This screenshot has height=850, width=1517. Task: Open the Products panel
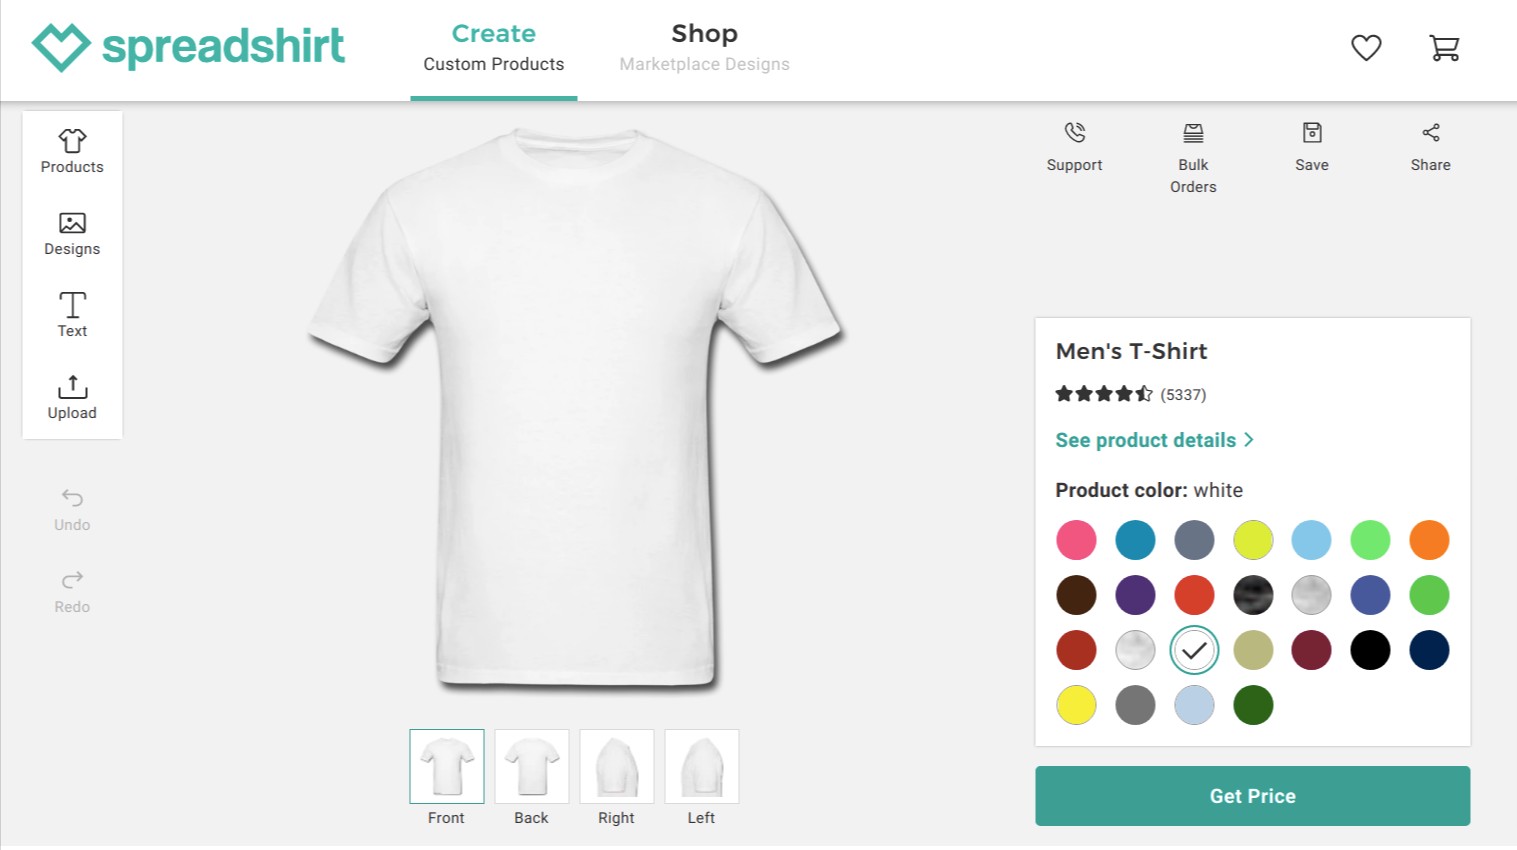pos(72,152)
